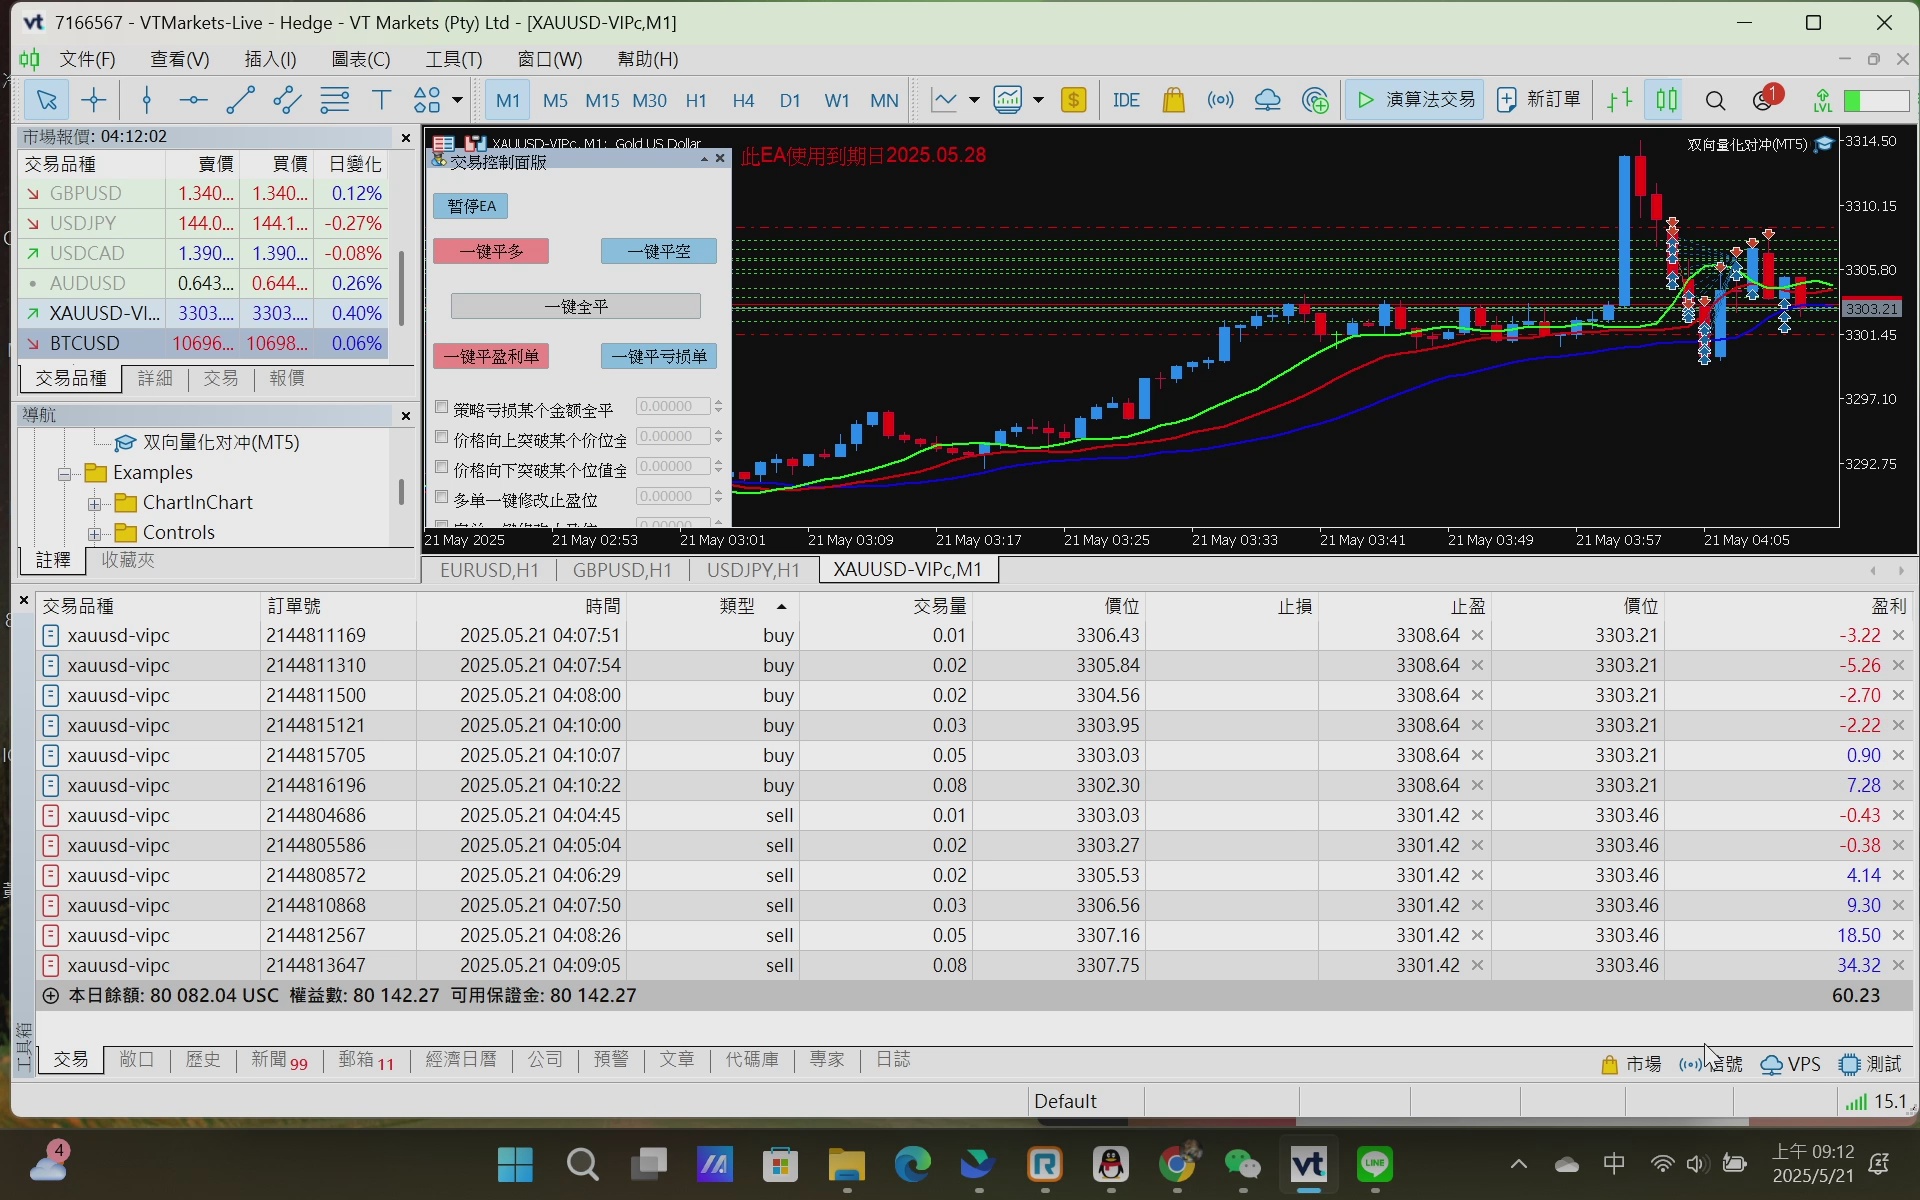1920x1200 pixels.
Task: Open the chart type dropdown arrow
Action: 973,100
